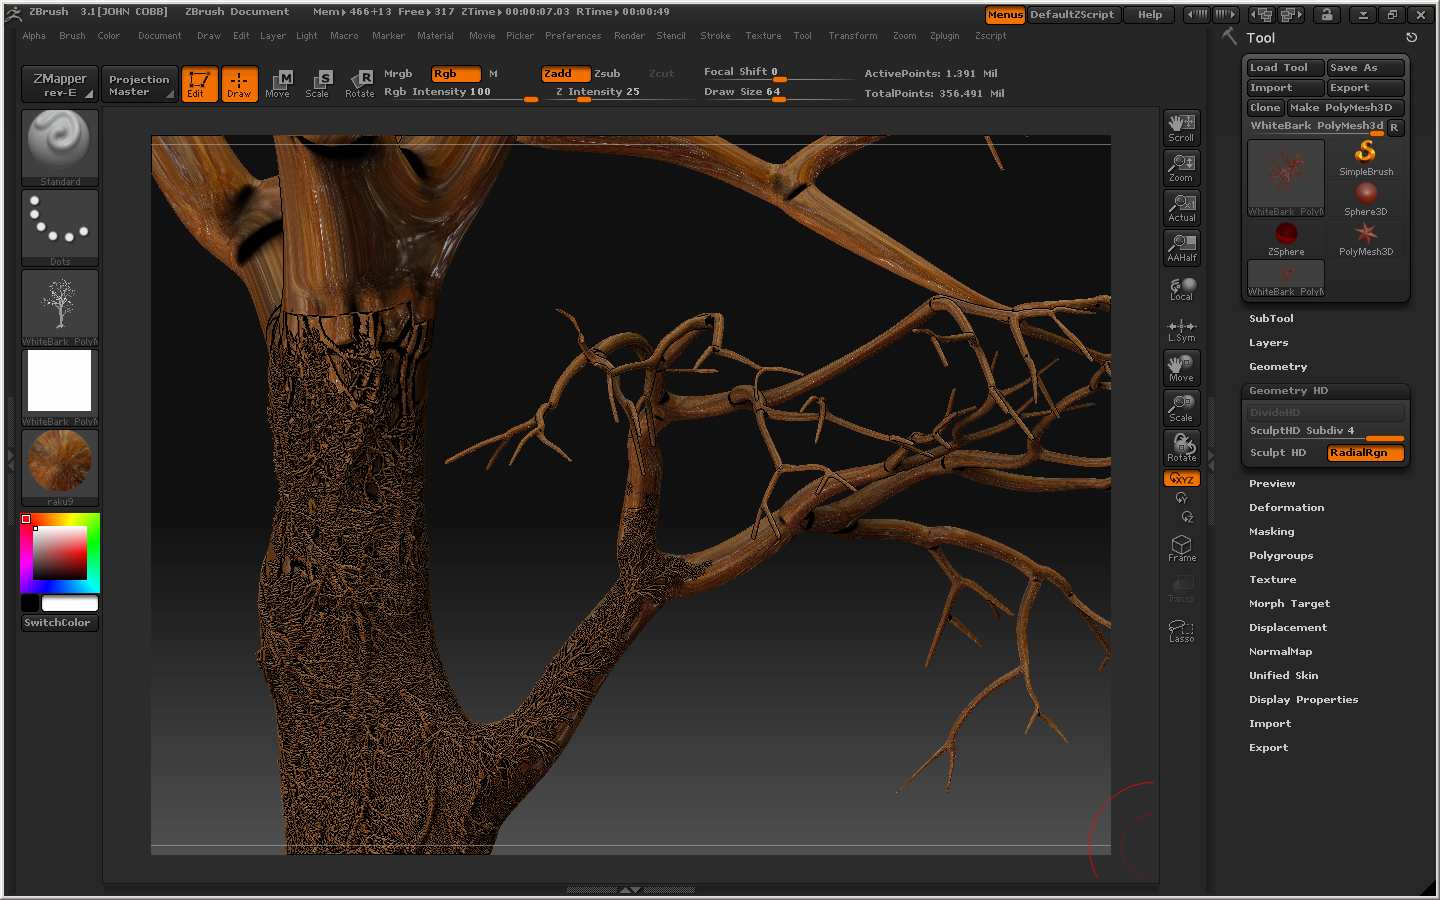The height and width of the screenshot is (900, 1440).
Task: Click Make PolyMesh3D button
Action: pyautogui.click(x=1345, y=108)
